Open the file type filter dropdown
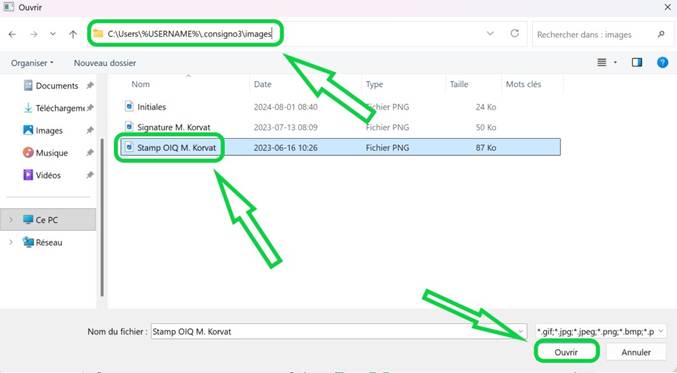 pyautogui.click(x=601, y=332)
